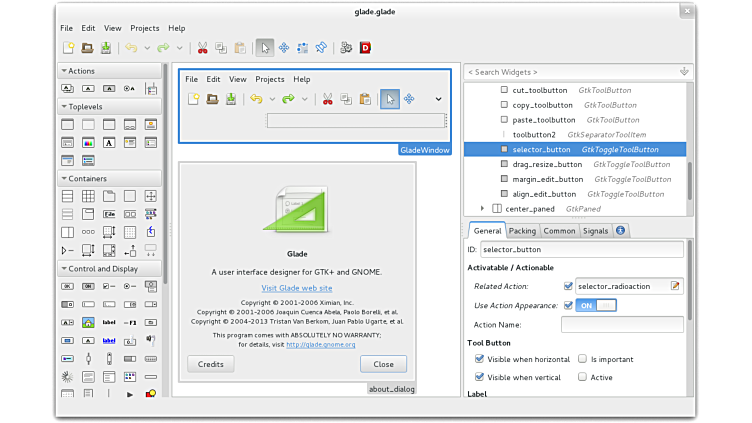Enable the Is important checkbox
This screenshot has height=423, width=752.
[x=582, y=359]
